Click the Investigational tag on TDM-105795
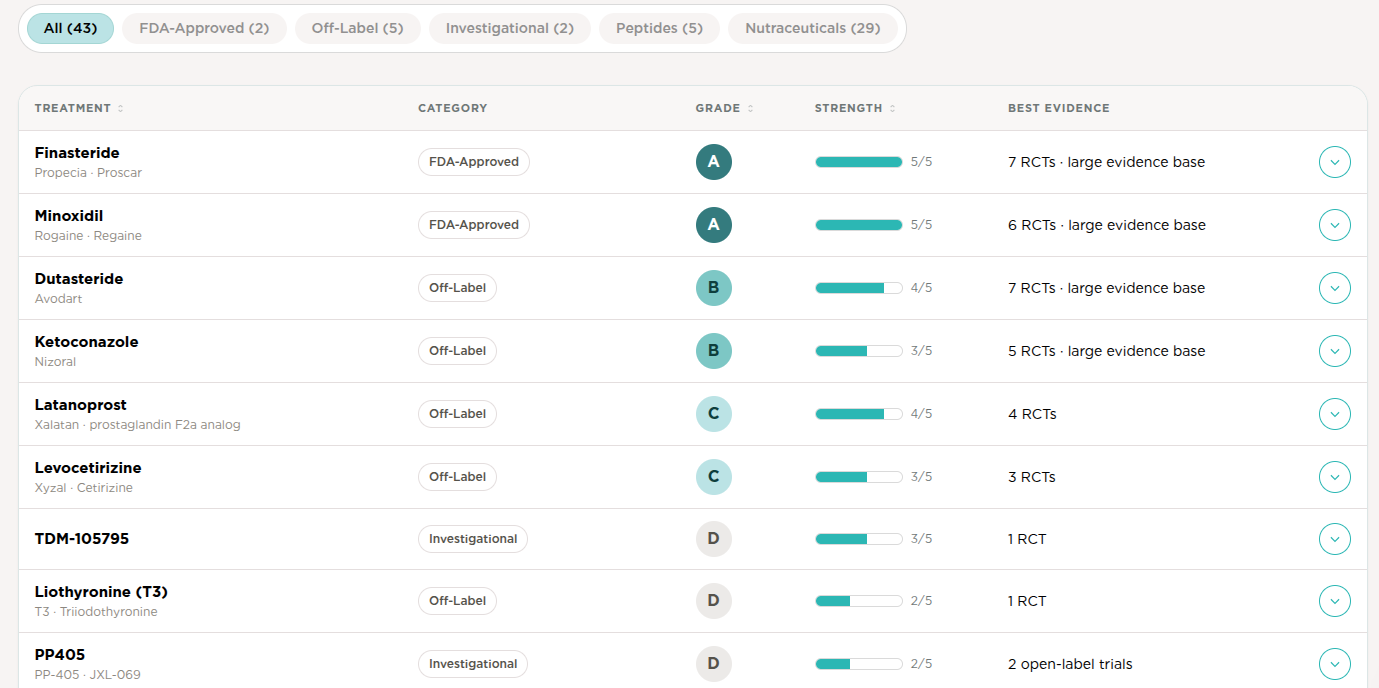Screen dimensions: 1379x688 click(473, 539)
